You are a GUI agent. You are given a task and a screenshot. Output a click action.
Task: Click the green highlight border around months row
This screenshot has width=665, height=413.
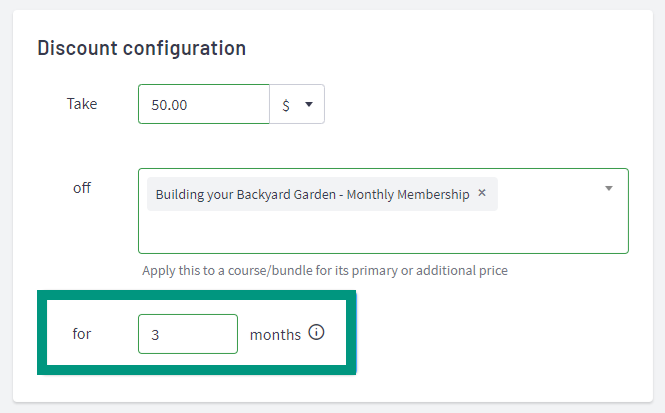196,295
